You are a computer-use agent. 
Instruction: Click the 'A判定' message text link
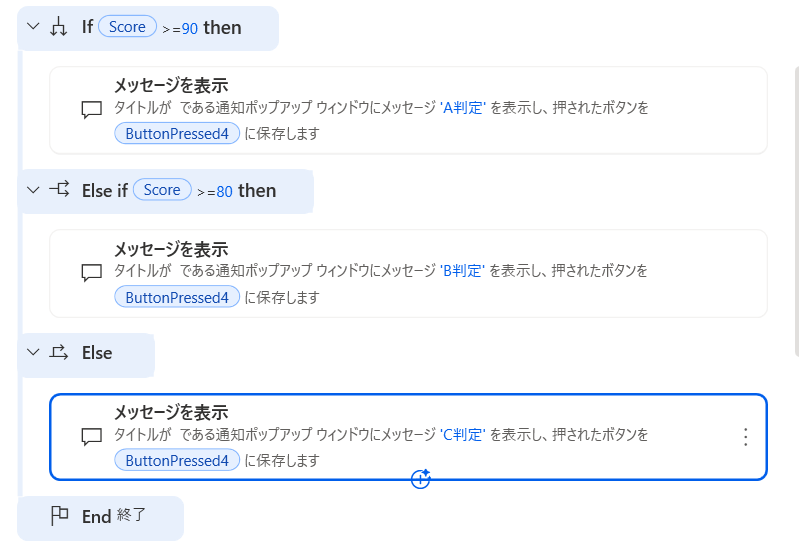(x=463, y=108)
